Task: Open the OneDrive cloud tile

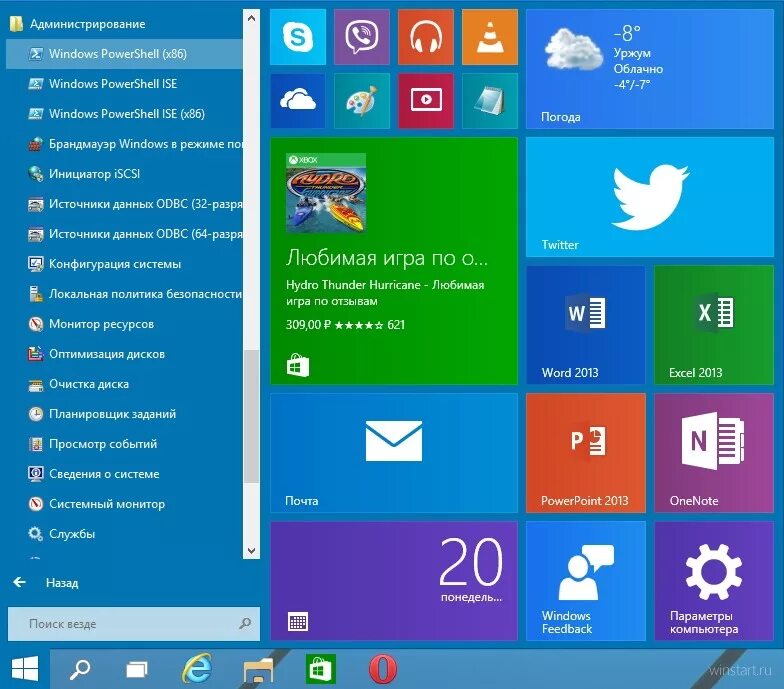Action: click(x=298, y=101)
